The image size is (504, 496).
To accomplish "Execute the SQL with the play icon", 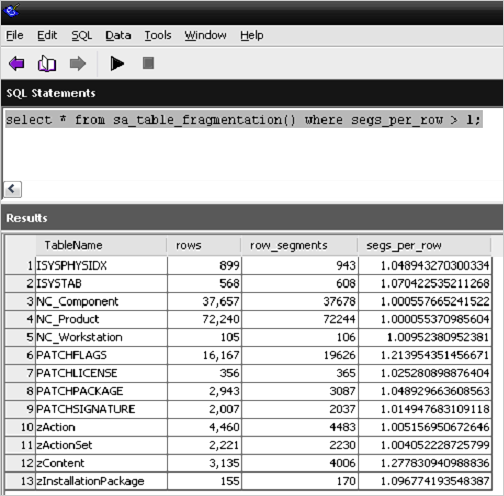I will [117, 63].
